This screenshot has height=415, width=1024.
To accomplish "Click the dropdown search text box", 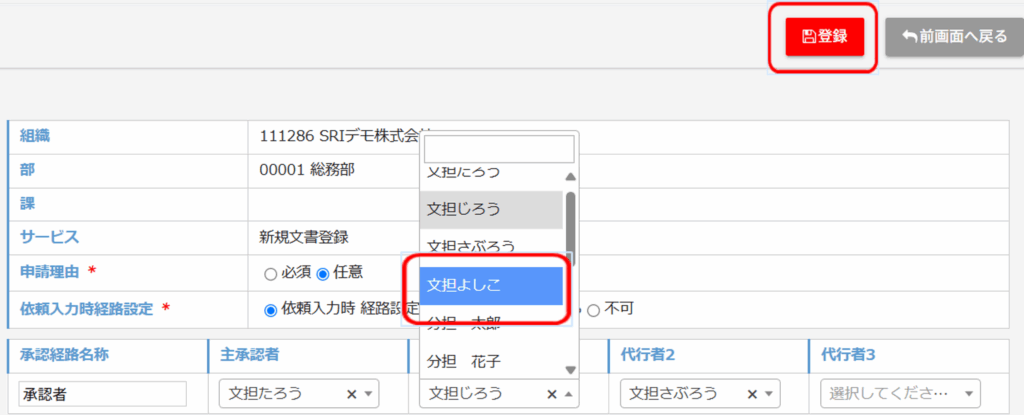I will 499,149.
